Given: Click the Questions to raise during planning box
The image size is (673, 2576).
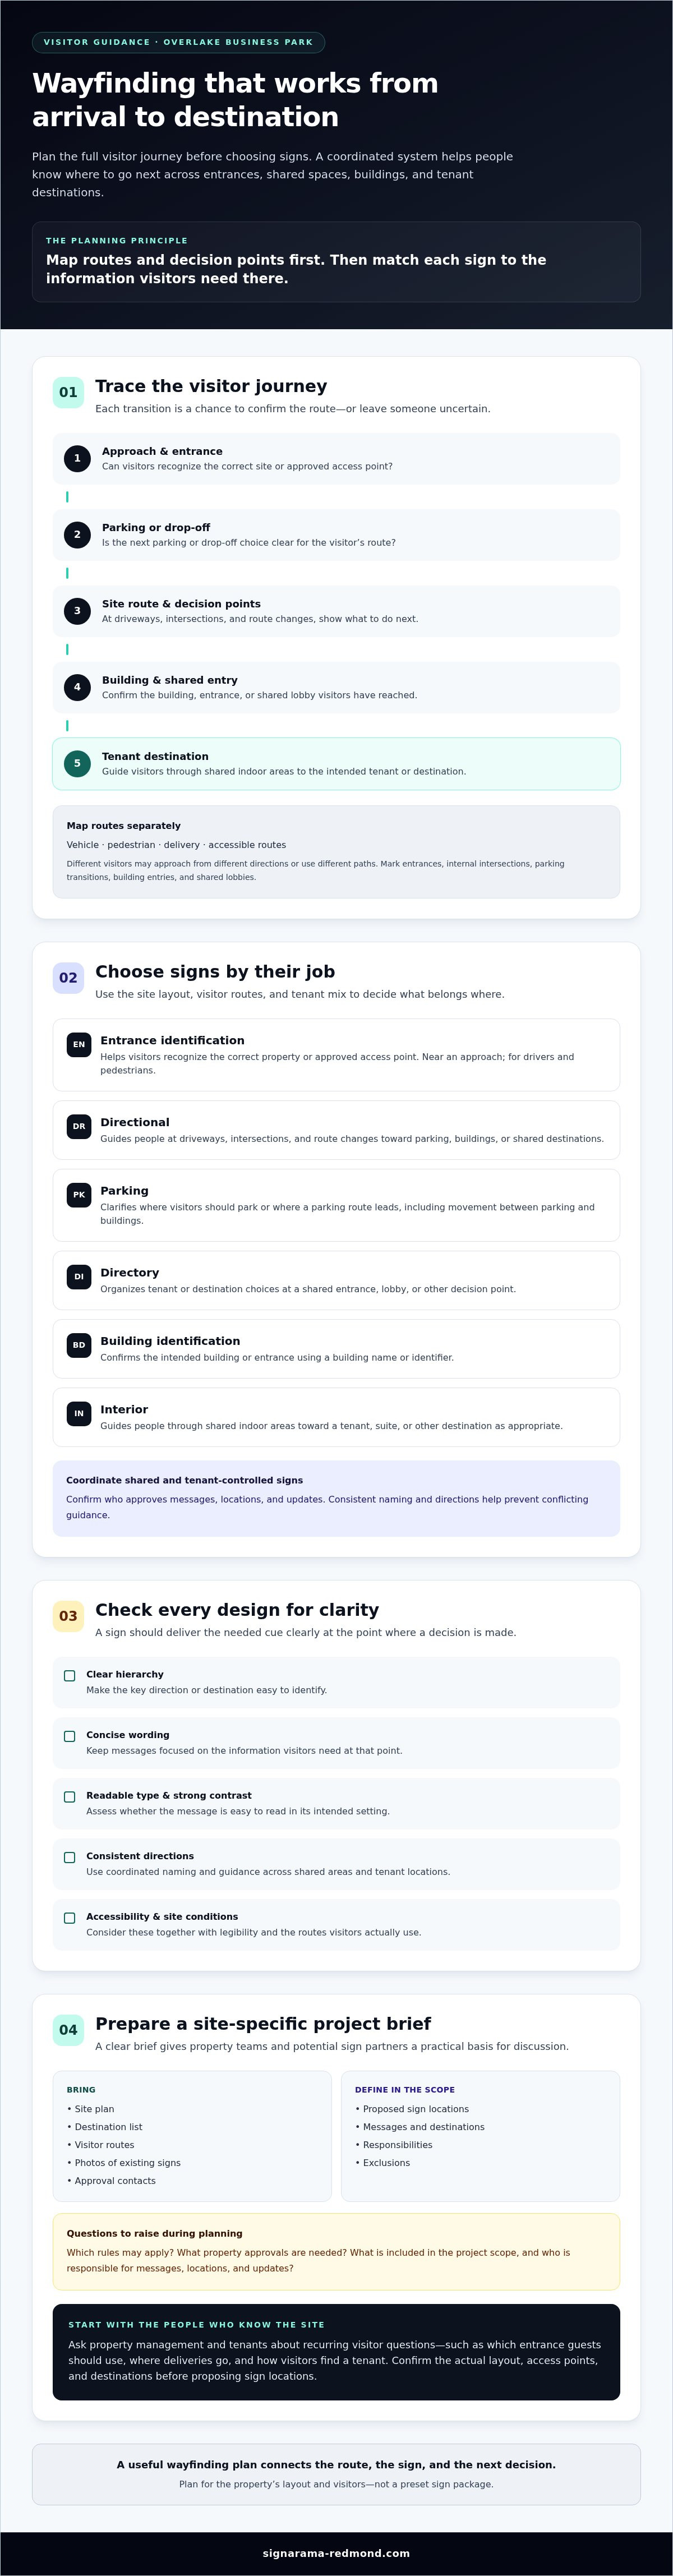Looking at the screenshot, I should pyautogui.click(x=336, y=2251).
